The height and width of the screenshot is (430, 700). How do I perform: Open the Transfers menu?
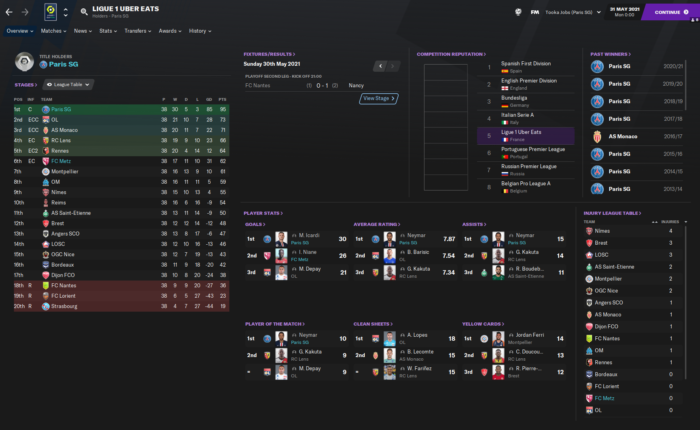[x=138, y=31]
